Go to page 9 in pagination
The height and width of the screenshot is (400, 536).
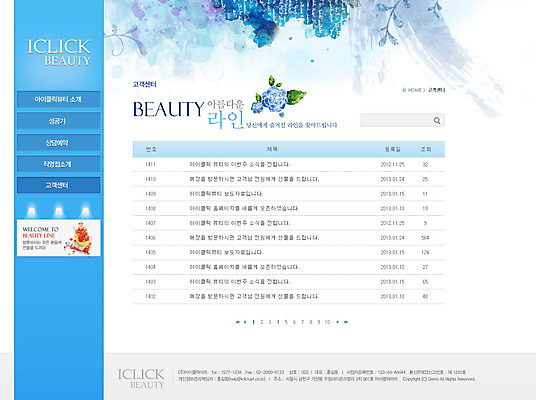(x=319, y=322)
